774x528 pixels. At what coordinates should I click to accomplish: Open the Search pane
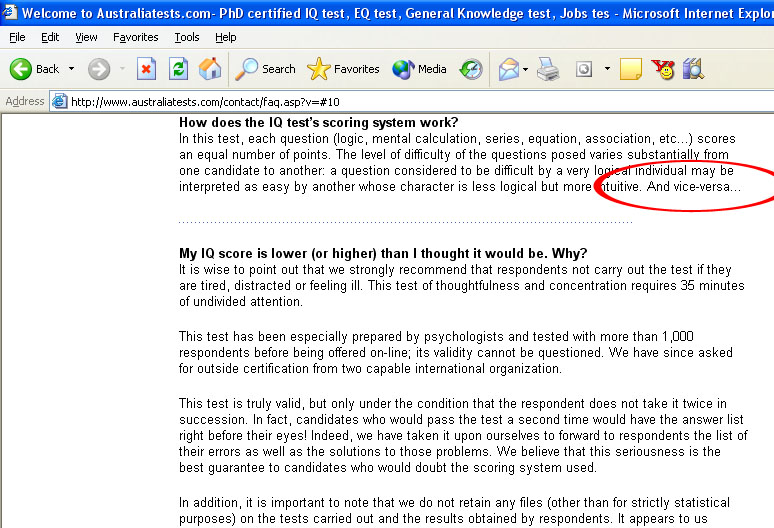coord(265,69)
